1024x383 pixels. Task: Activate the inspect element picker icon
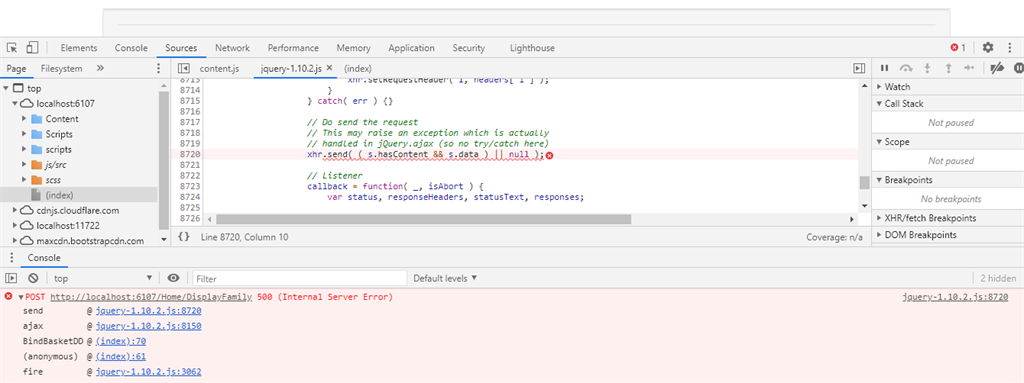[x=12, y=48]
